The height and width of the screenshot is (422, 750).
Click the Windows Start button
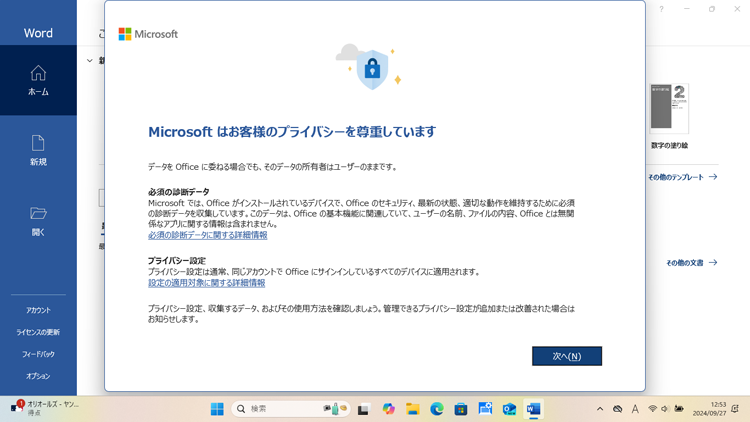[x=217, y=409]
